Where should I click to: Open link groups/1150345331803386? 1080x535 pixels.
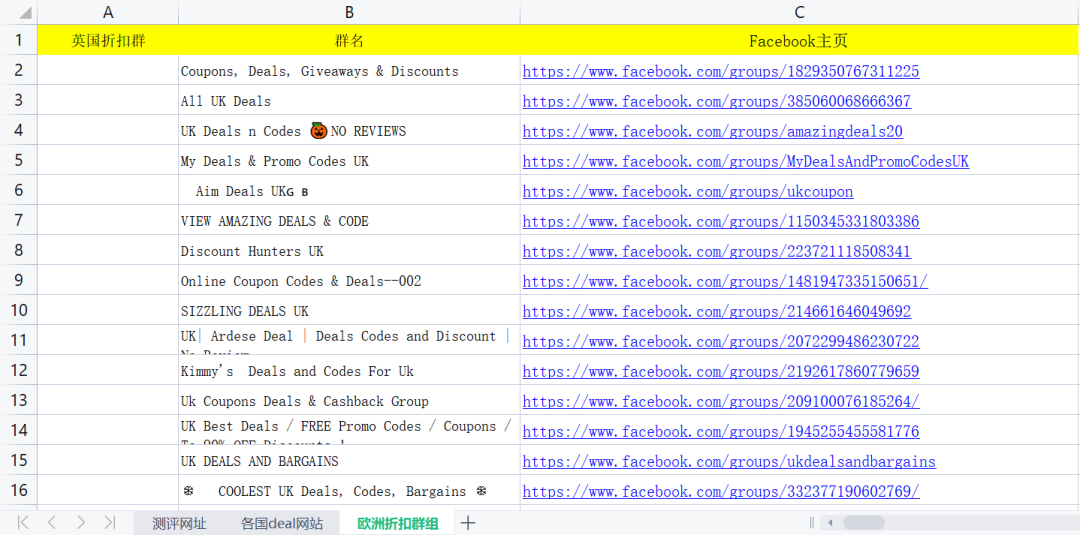tap(720, 222)
